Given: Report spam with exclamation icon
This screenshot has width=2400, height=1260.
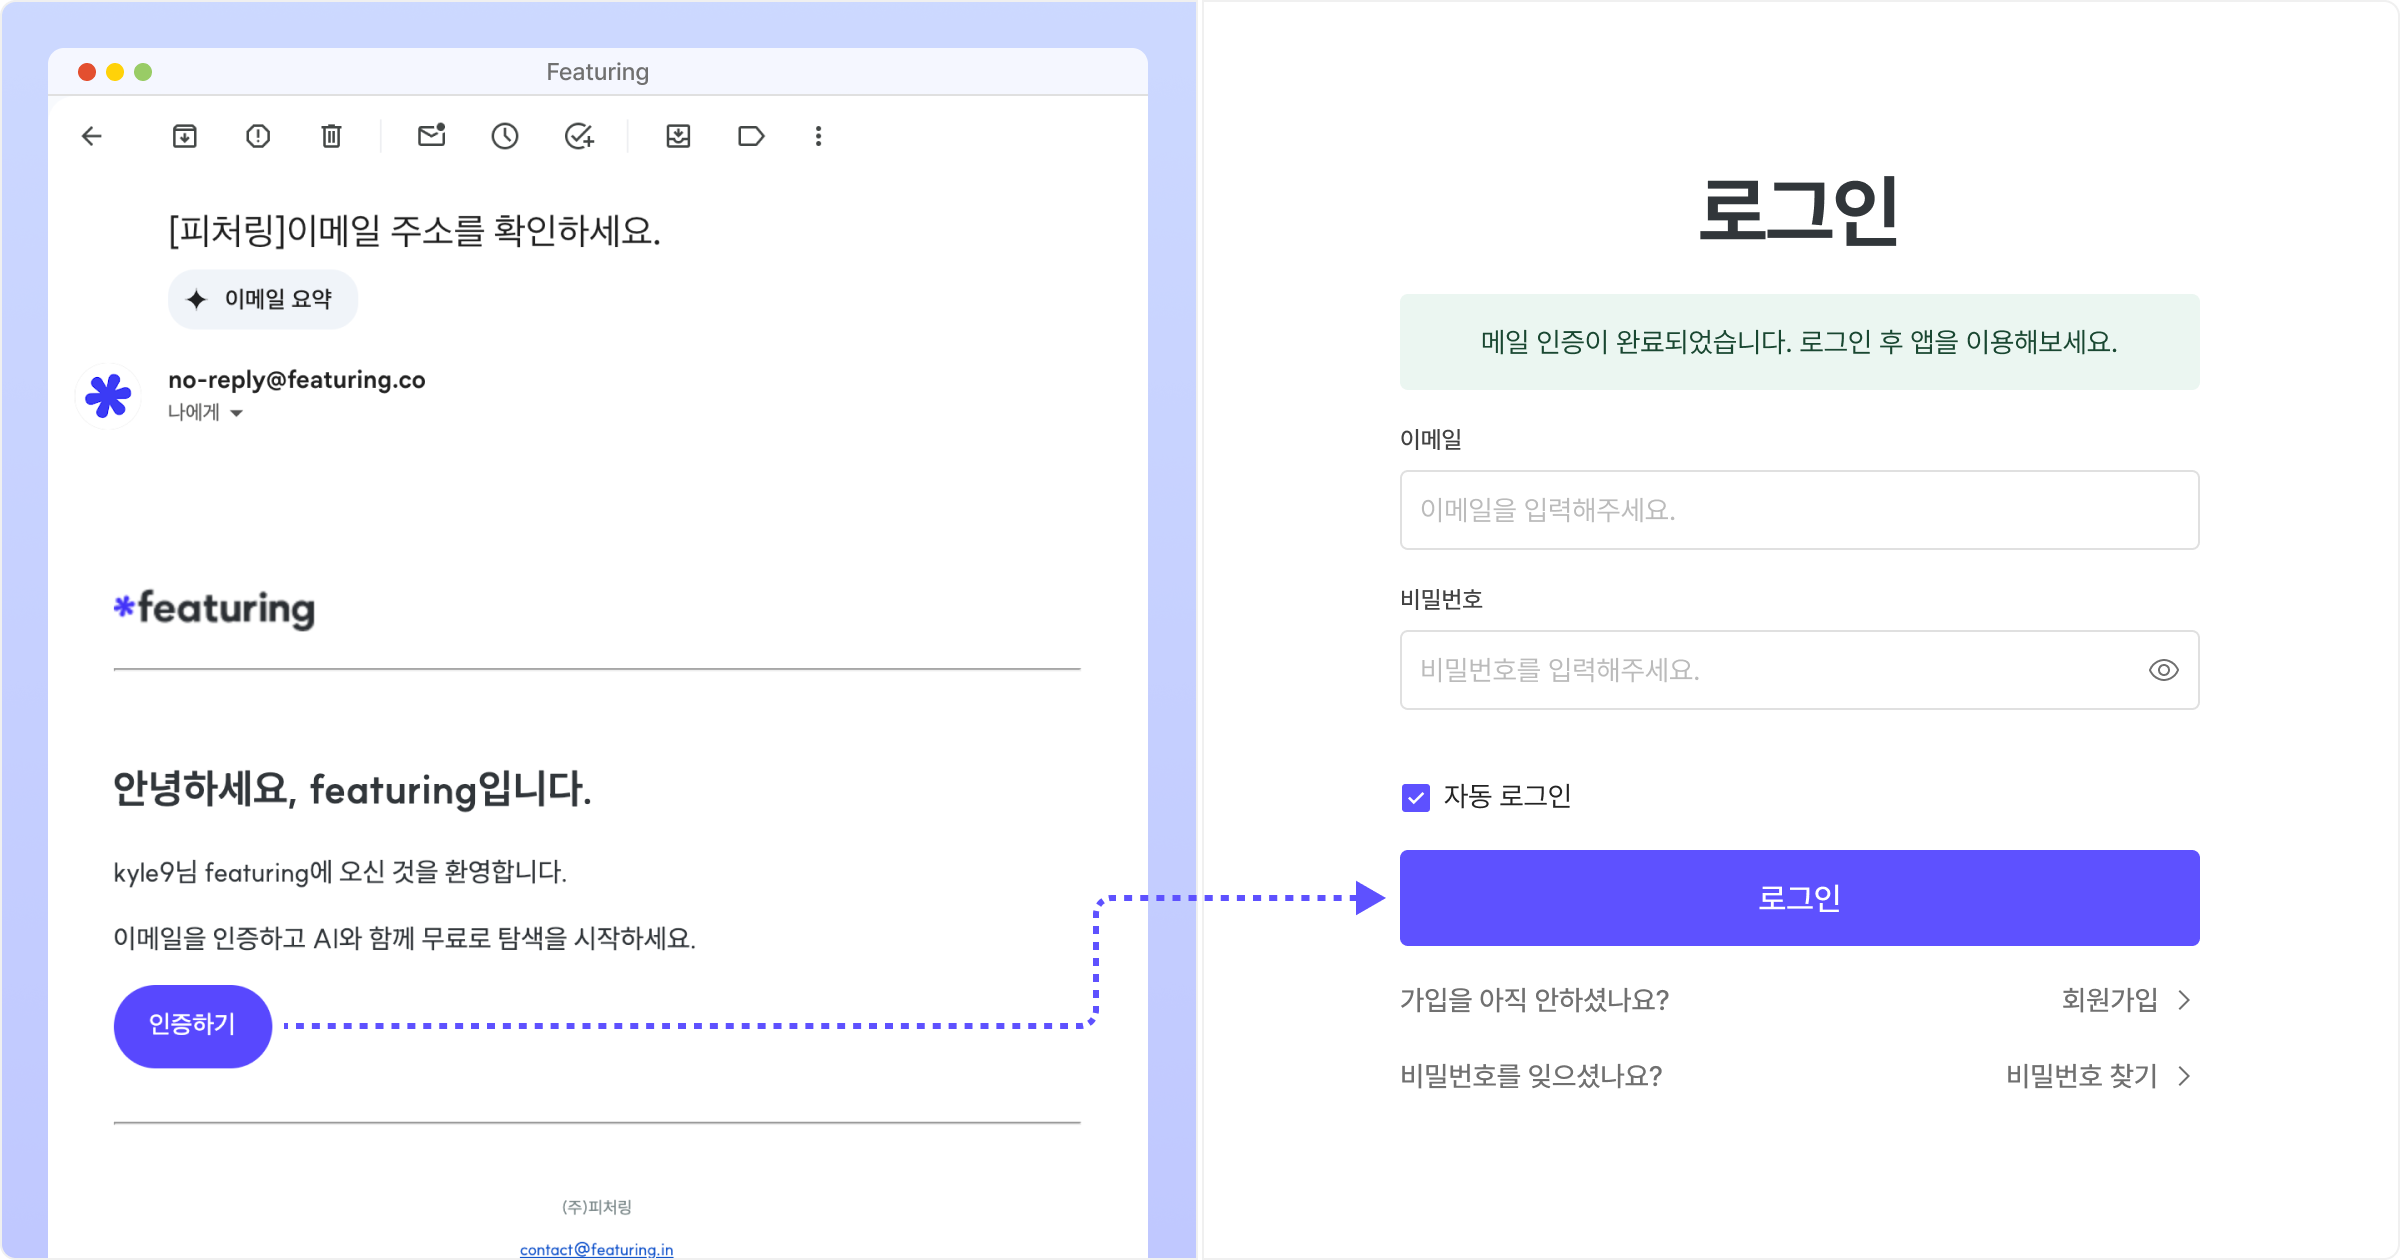Looking at the screenshot, I should (258, 136).
